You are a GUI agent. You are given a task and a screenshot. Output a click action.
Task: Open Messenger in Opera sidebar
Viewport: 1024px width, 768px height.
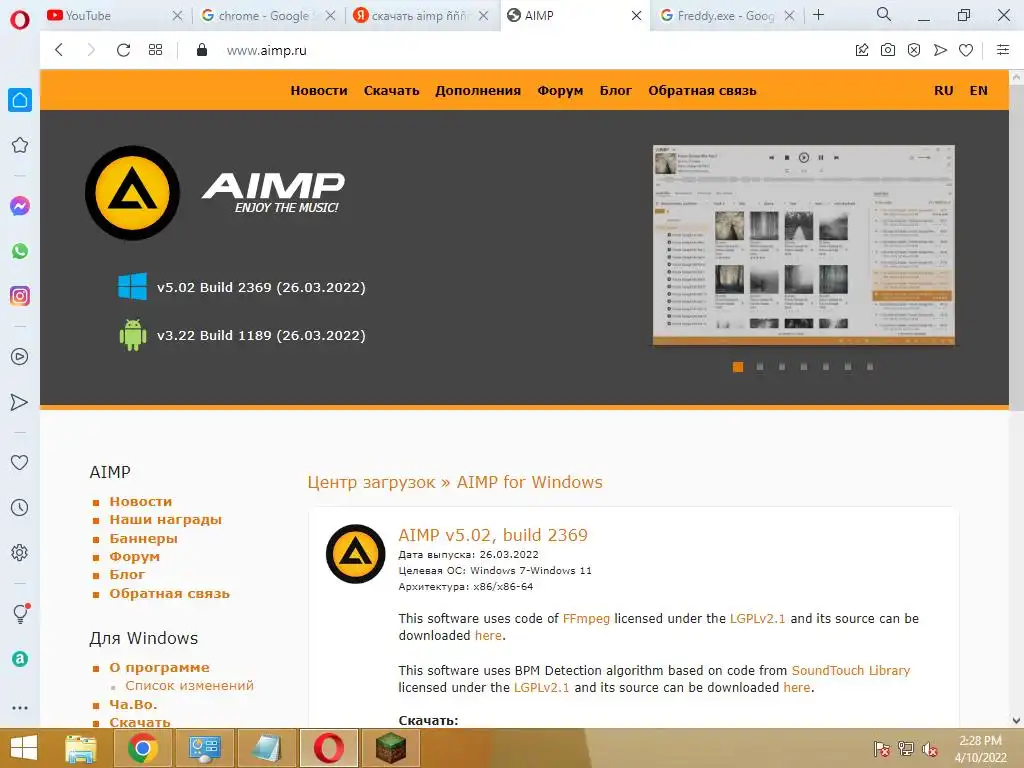[20, 206]
